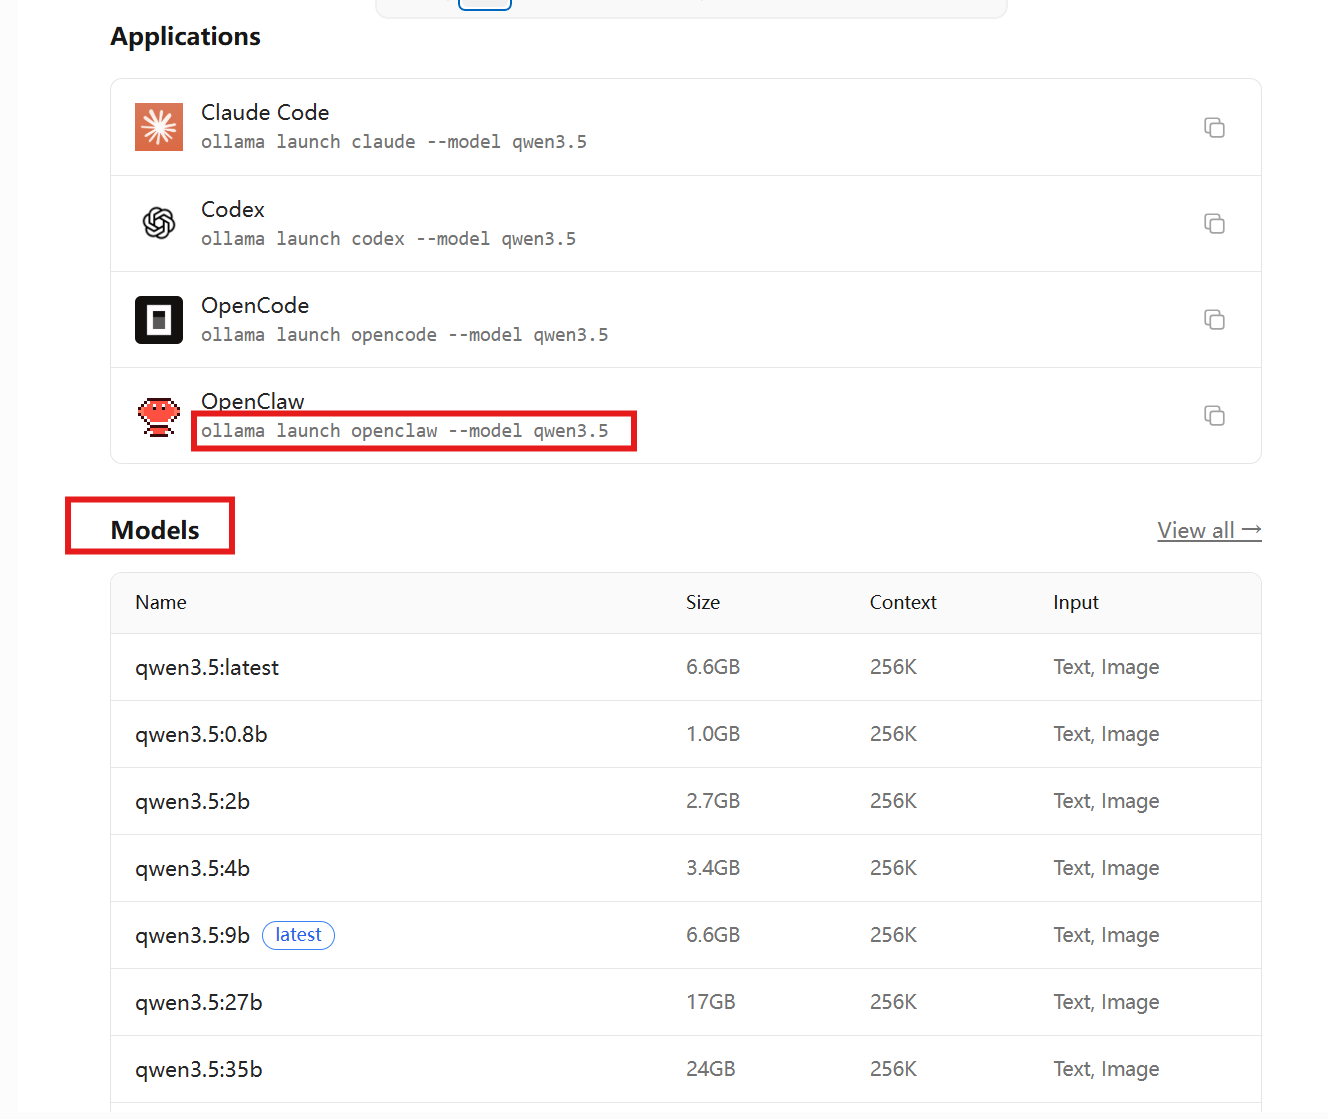The width and height of the screenshot is (1328, 1119).
Task: Click the 256K context of qwen3.5:27b
Action: tap(893, 1002)
